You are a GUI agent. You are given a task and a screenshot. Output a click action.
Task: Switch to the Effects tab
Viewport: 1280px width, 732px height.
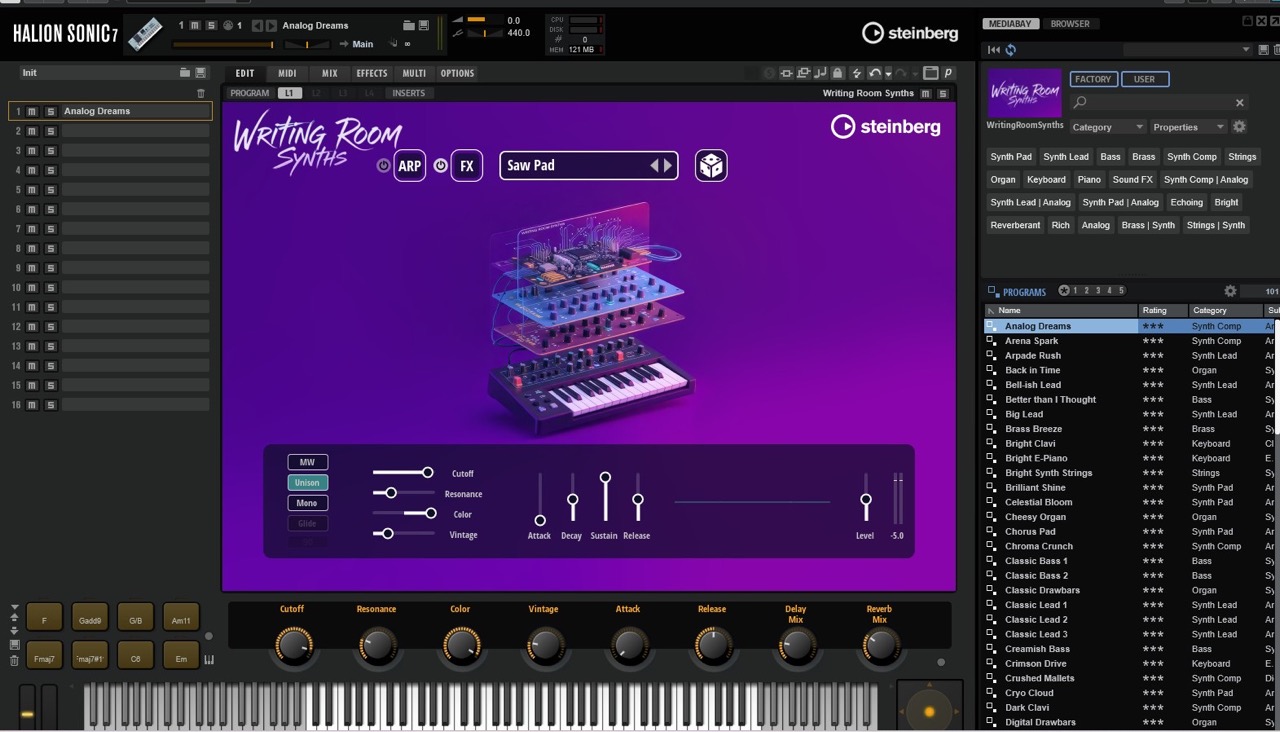[371, 73]
